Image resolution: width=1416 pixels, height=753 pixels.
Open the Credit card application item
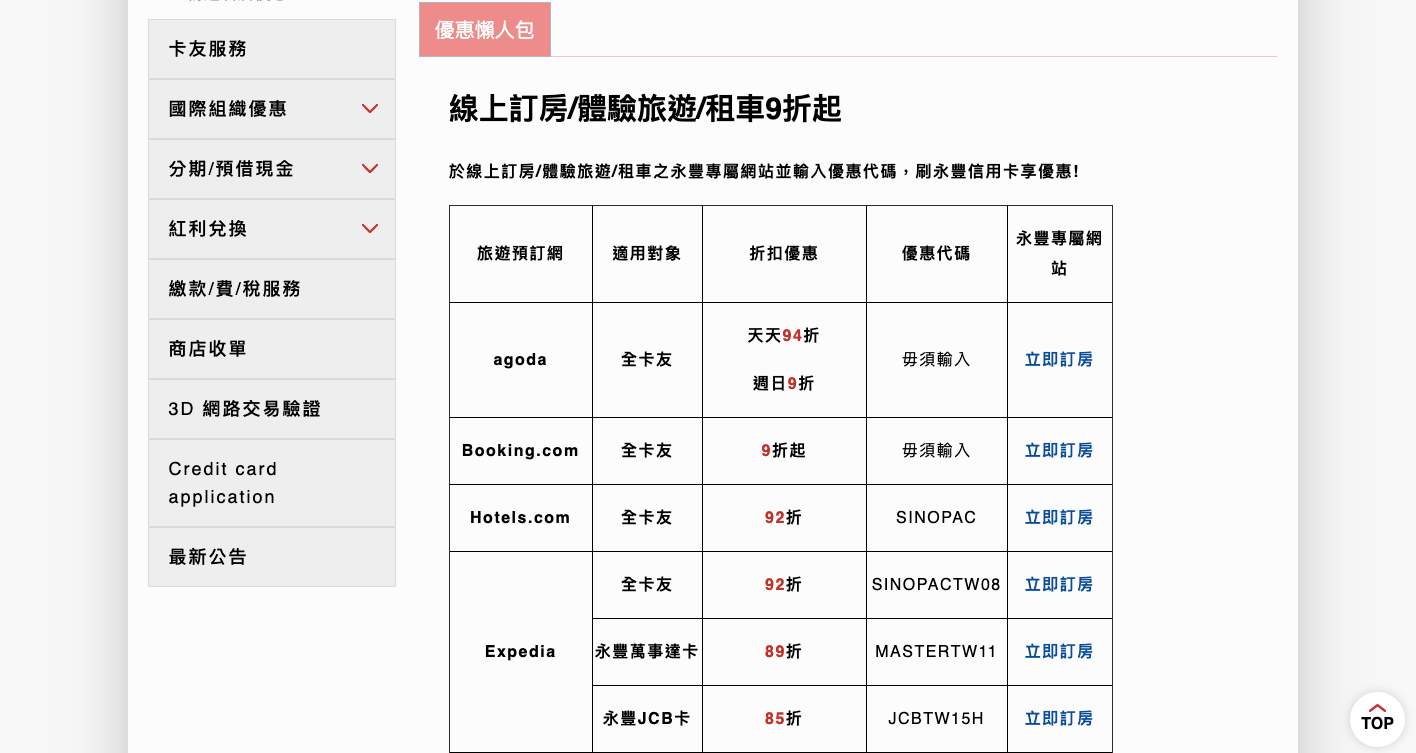click(x=271, y=483)
